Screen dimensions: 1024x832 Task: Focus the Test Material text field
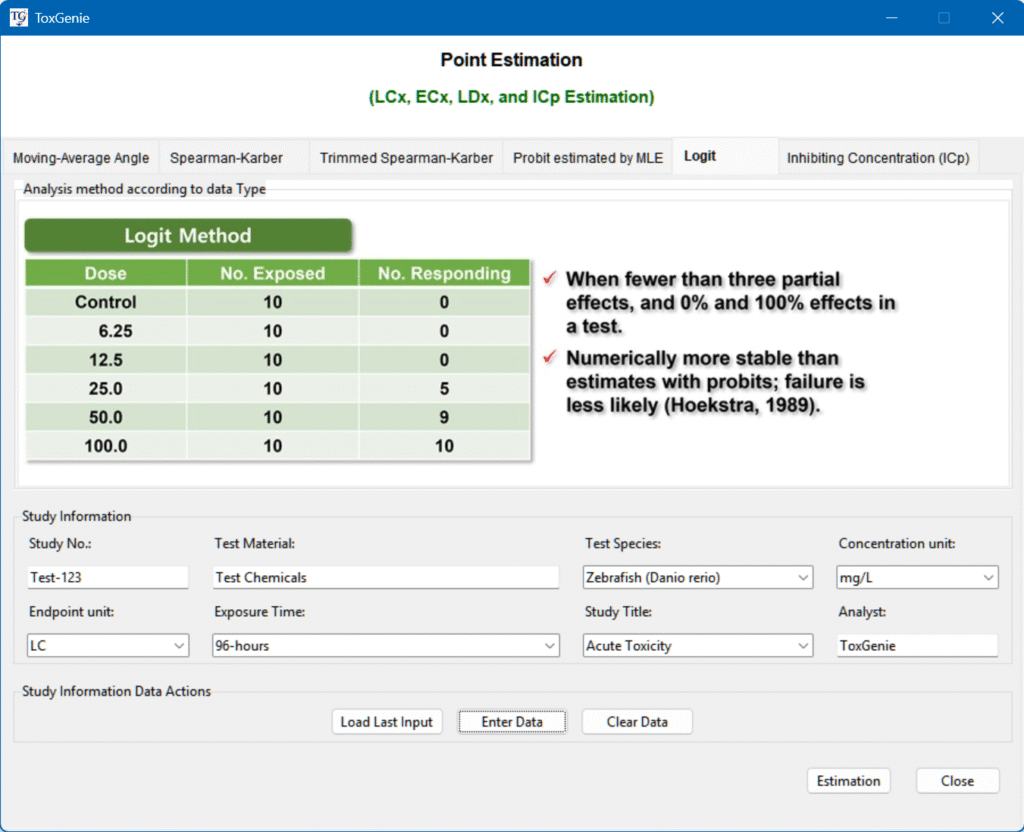[x=386, y=577]
